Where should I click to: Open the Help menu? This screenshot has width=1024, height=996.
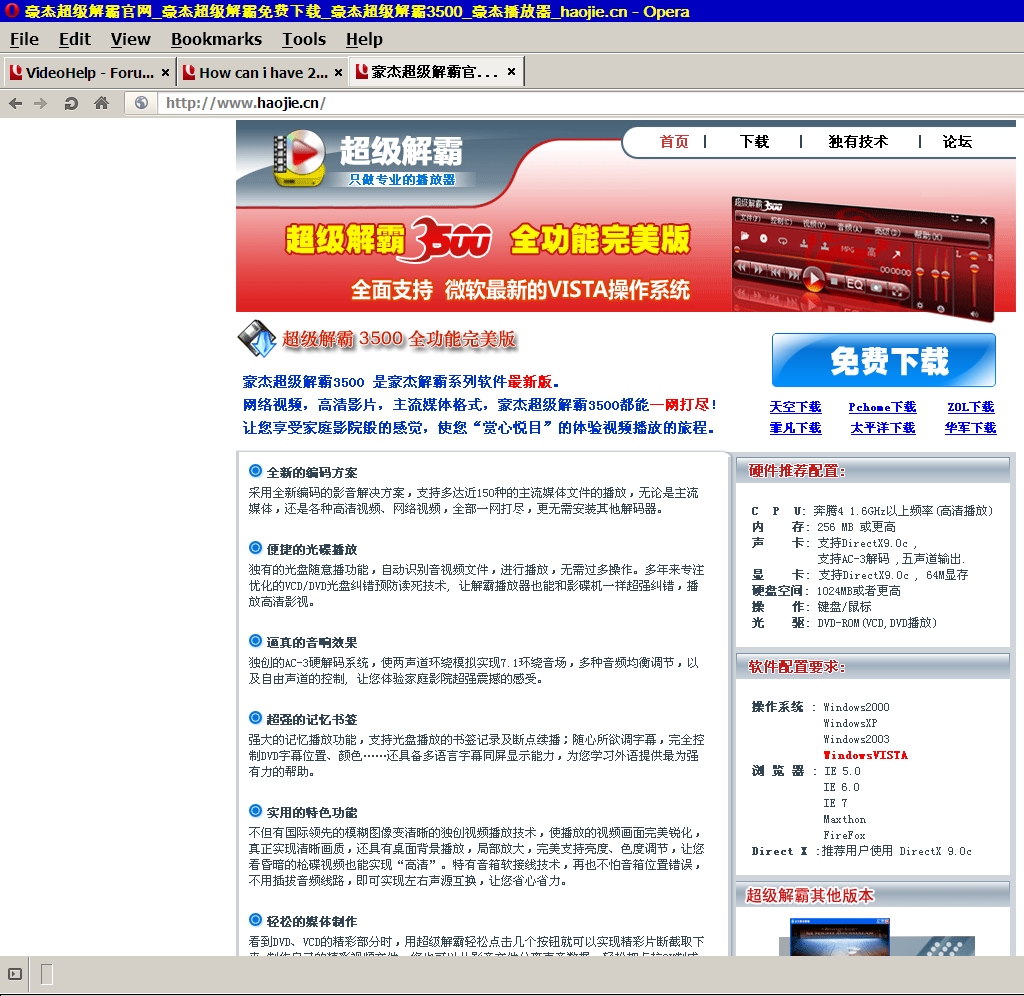point(364,39)
